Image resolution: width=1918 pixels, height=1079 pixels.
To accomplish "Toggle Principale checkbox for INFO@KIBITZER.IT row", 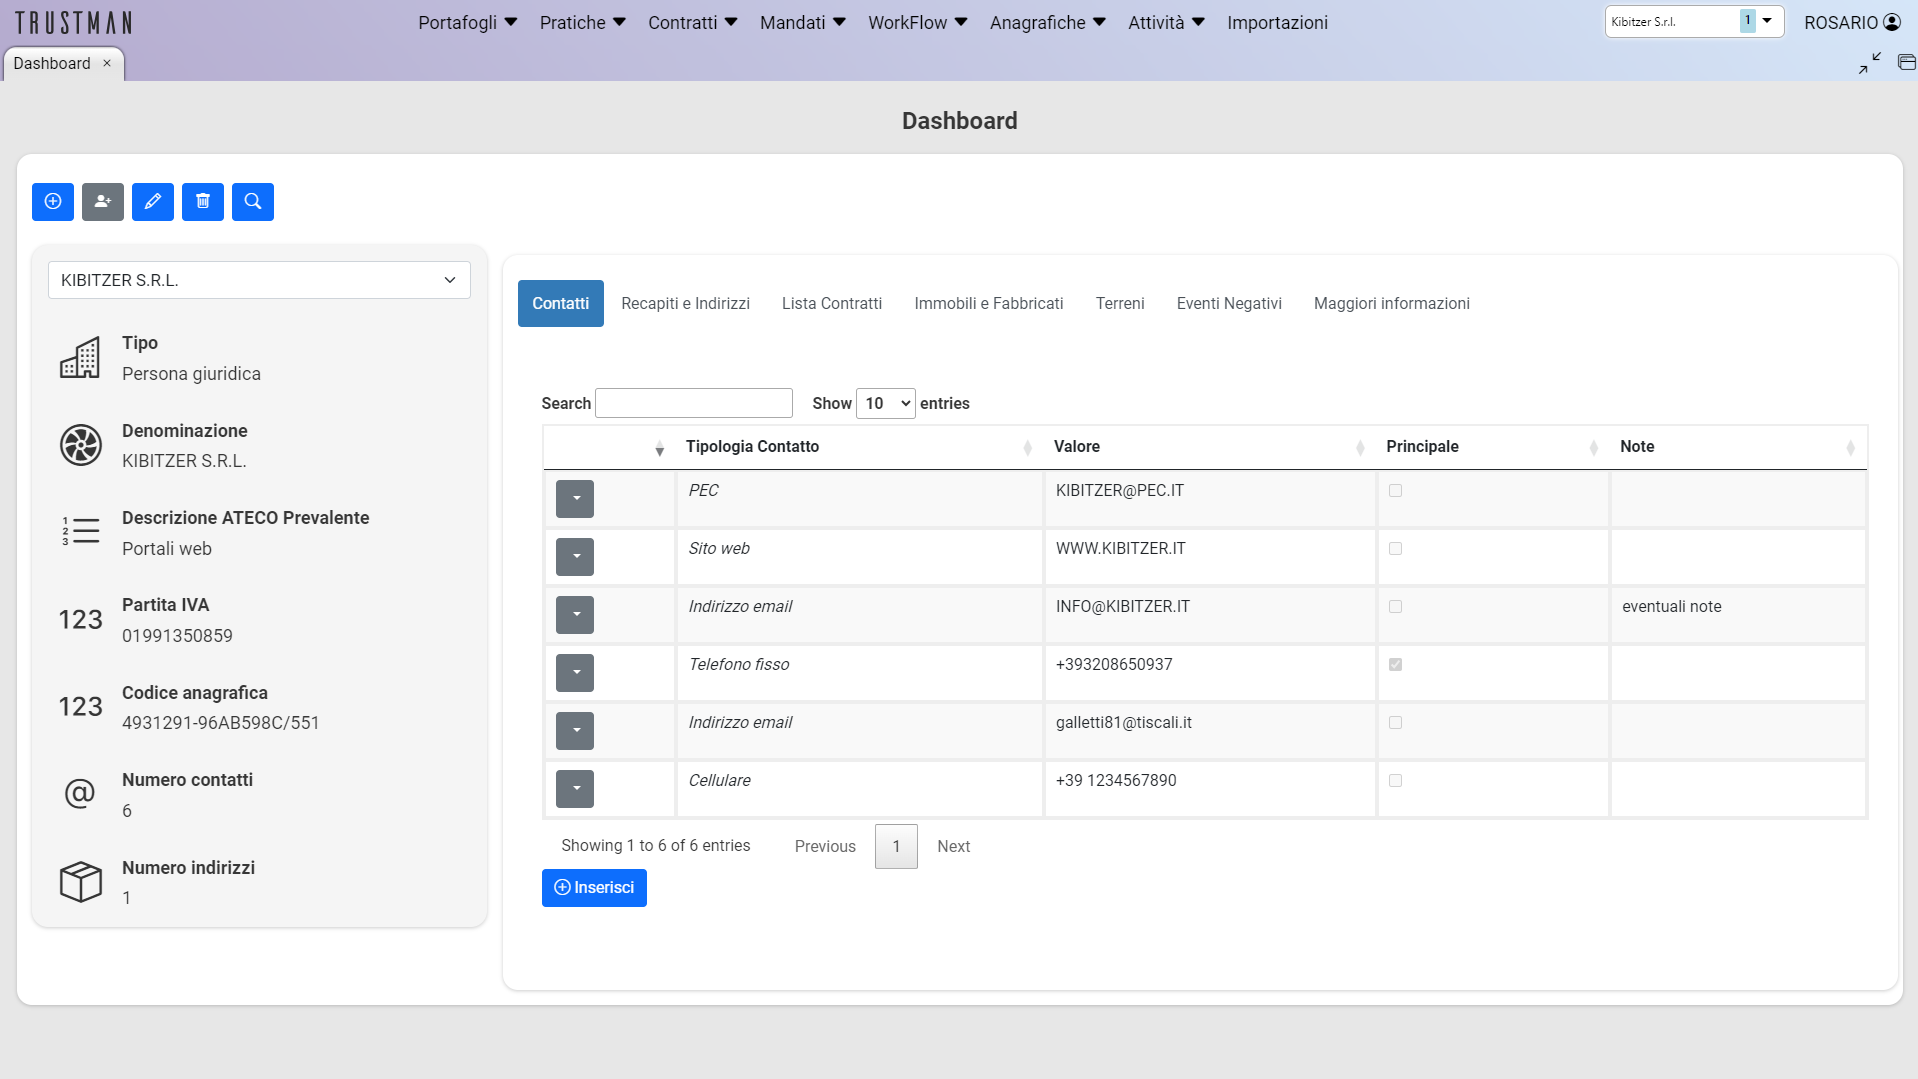I will coord(1396,607).
